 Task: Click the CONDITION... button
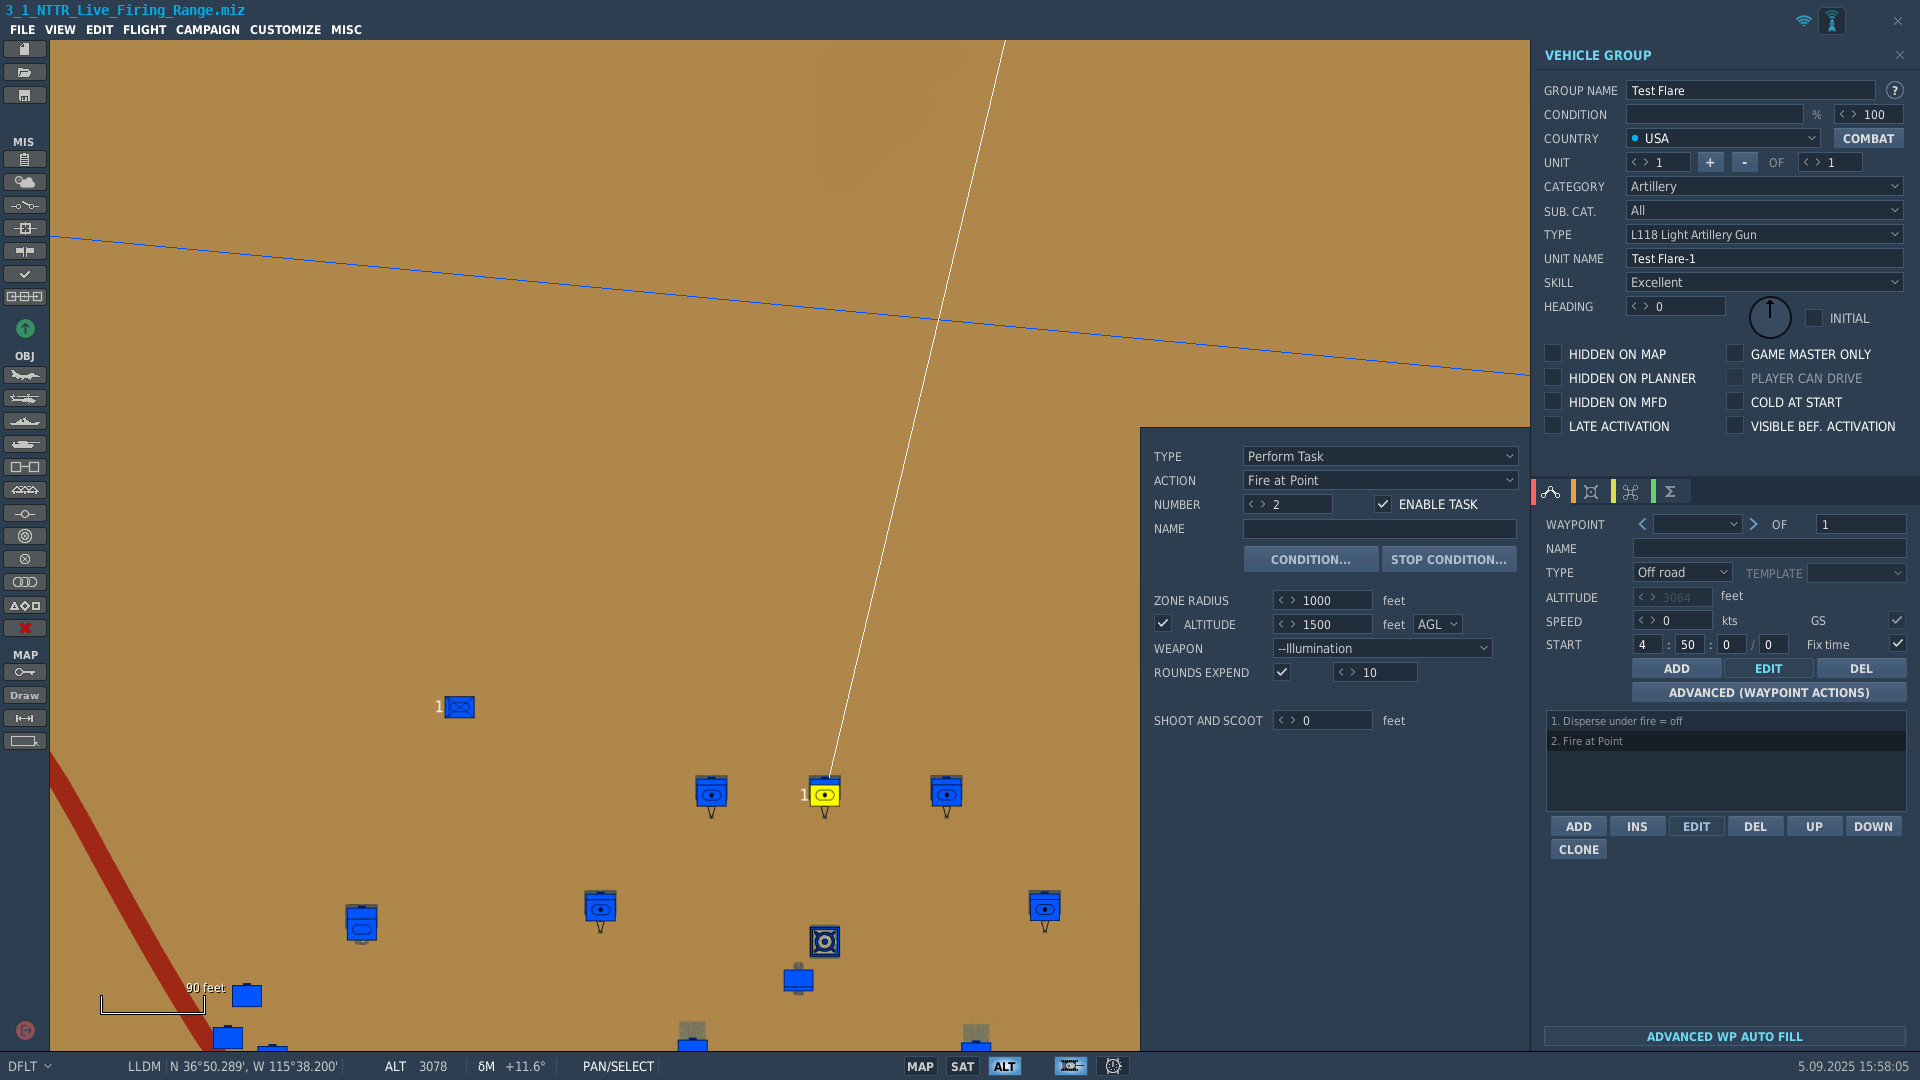1311,559
